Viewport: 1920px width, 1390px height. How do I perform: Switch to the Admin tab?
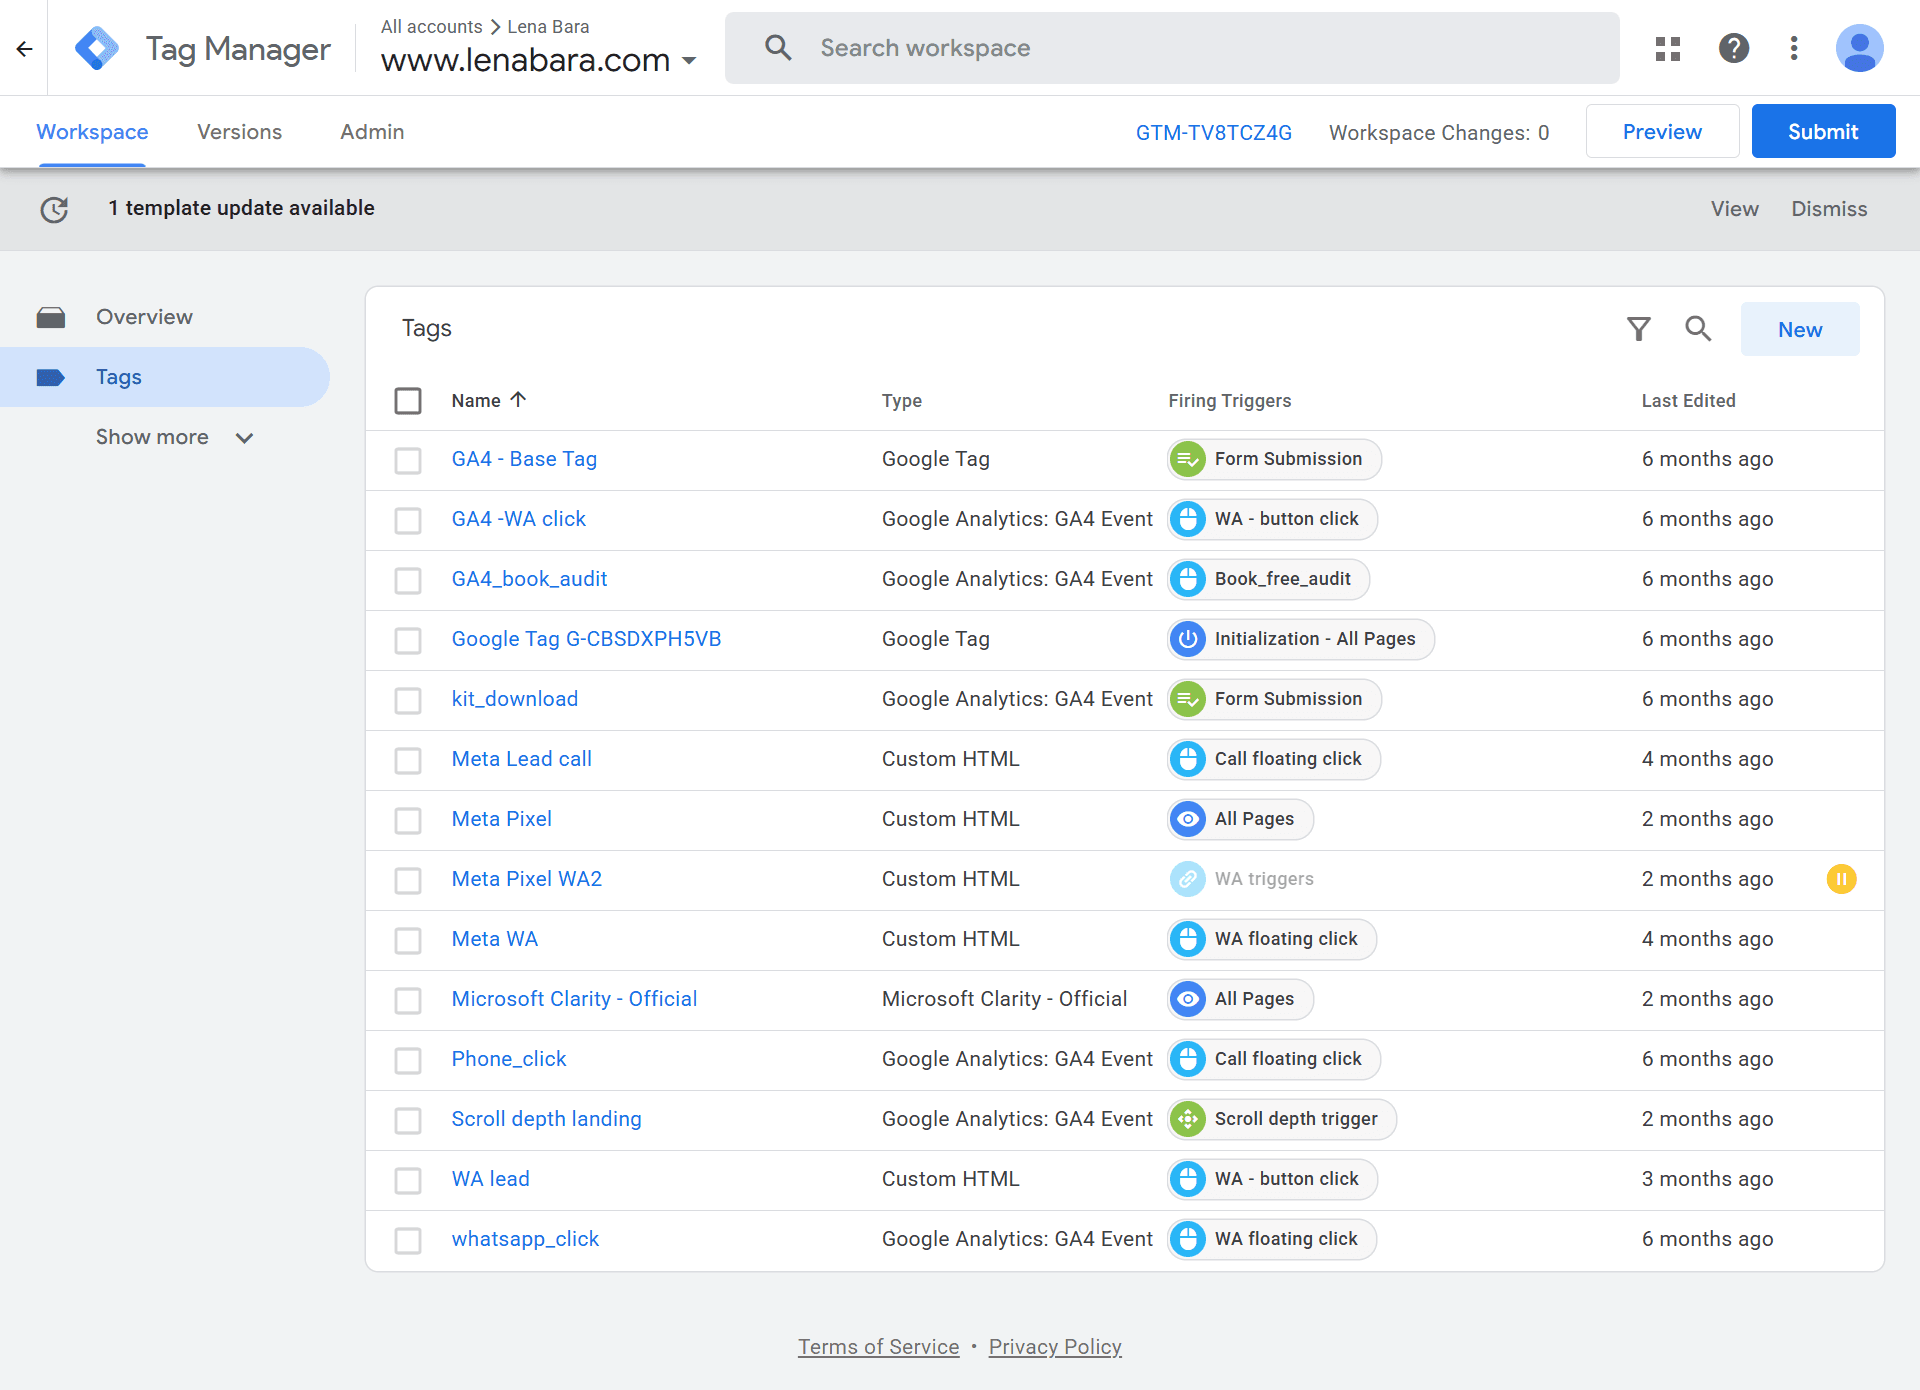point(372,132)
